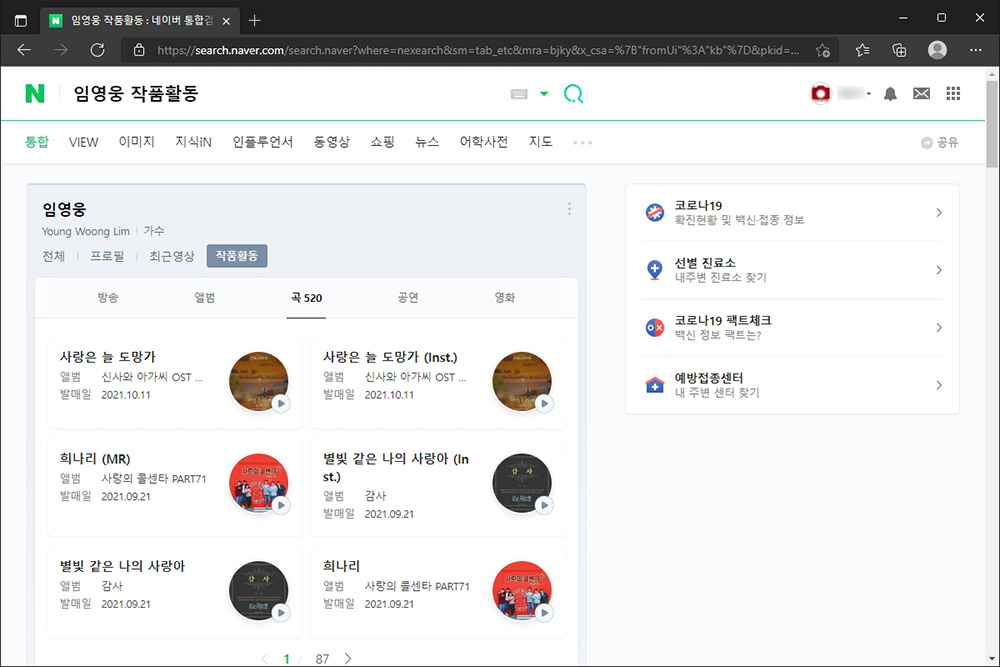Viewport: 1000px width, 667px height.
Task: Close the 임영웅 작품활동 browser tab
Action: (x=226, y=21)
